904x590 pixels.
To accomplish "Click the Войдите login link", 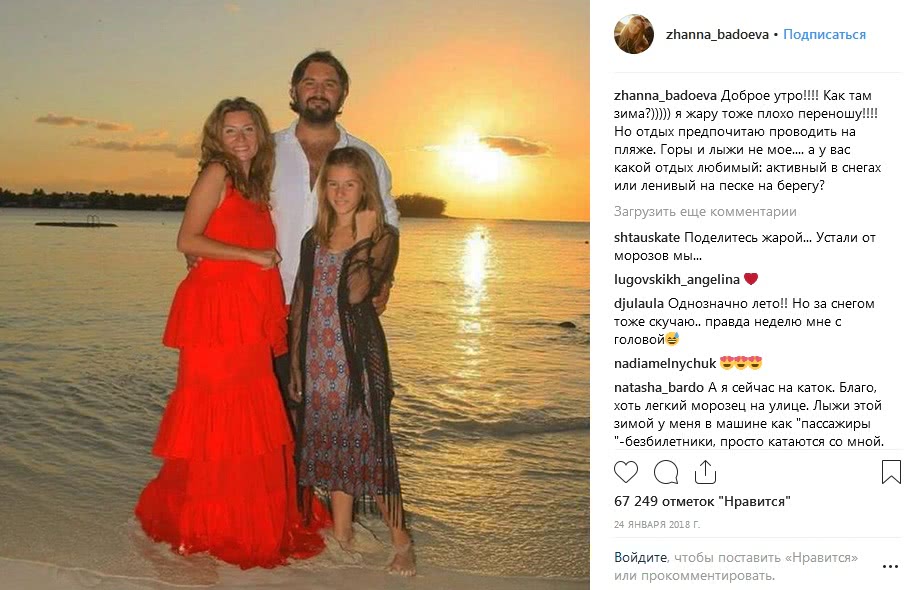I will point(640,558).
